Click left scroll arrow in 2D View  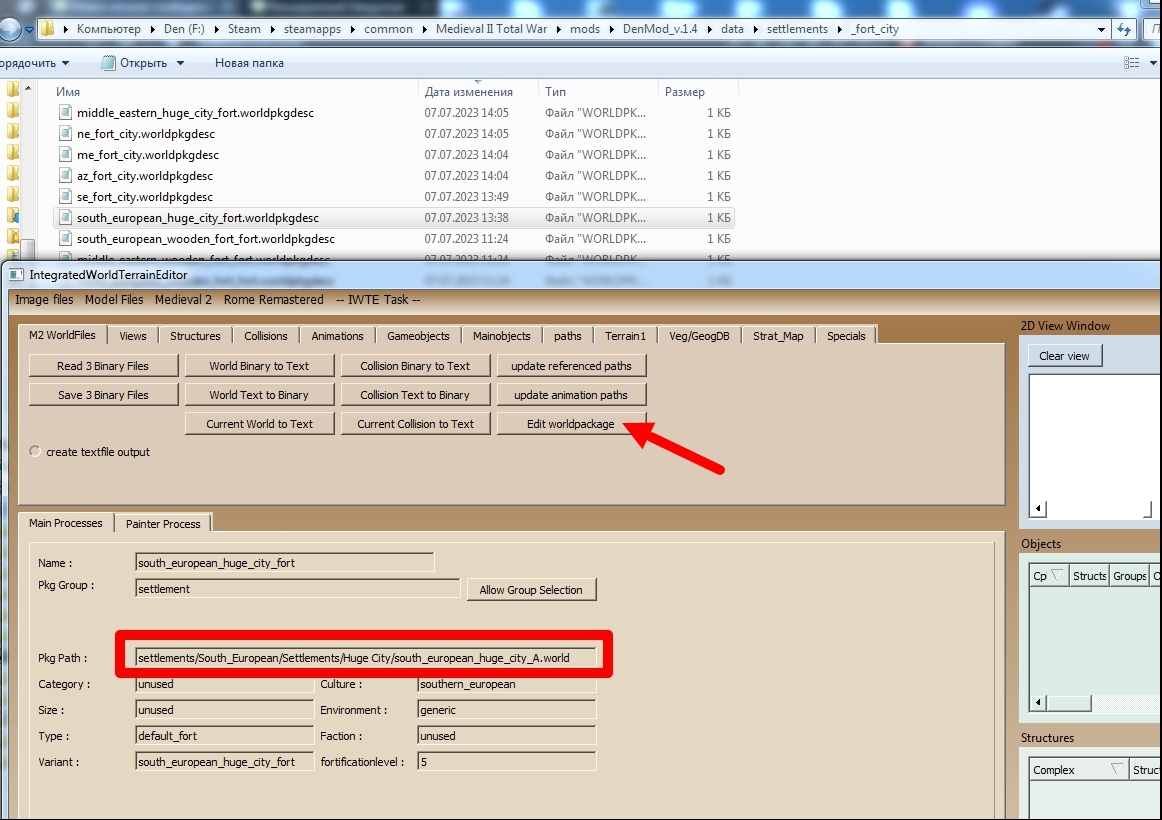[x=1038, y=508]
